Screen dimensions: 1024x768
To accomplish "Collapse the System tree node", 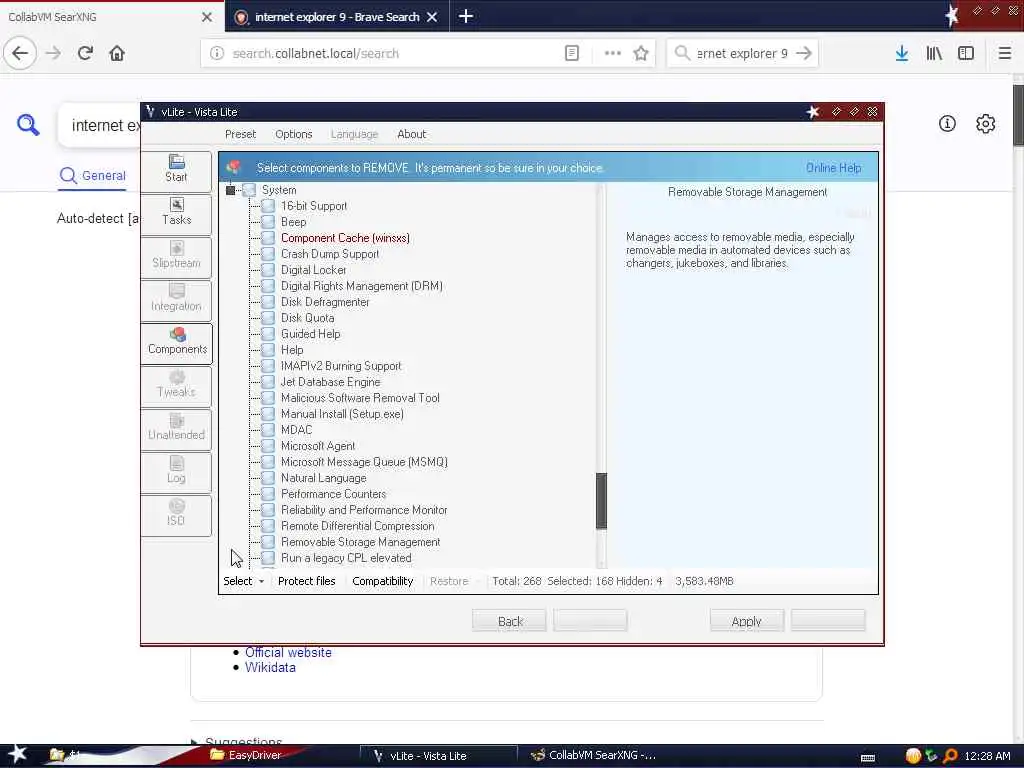I will 231,190.
